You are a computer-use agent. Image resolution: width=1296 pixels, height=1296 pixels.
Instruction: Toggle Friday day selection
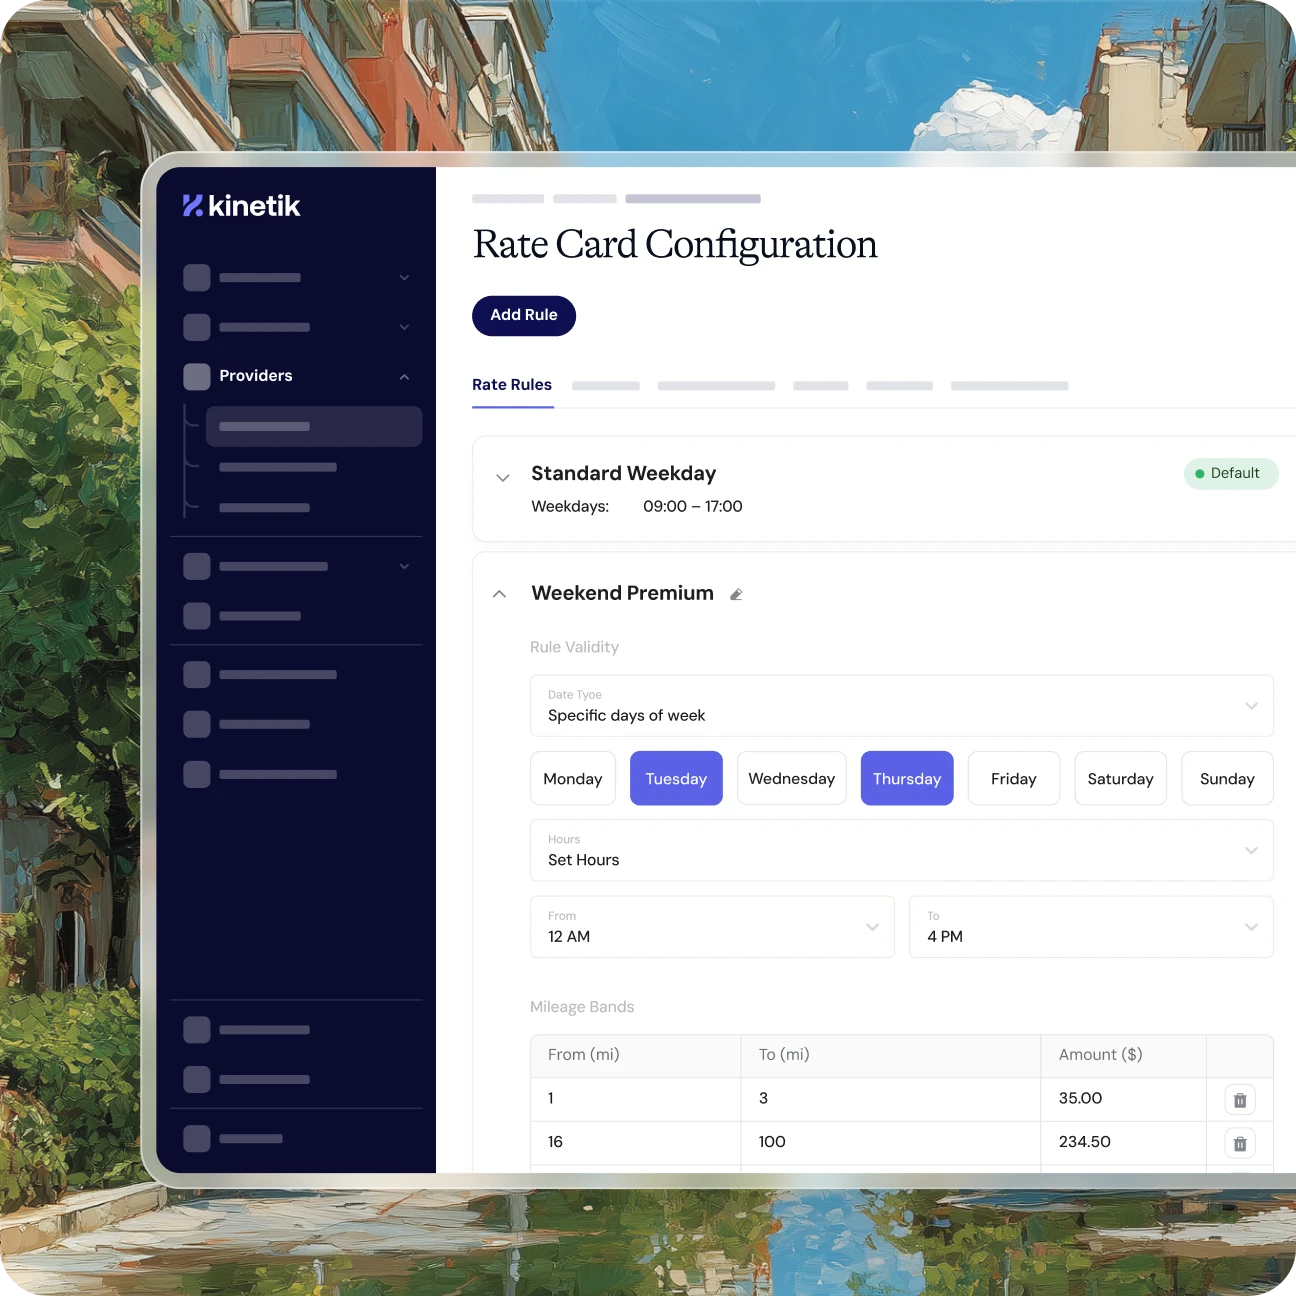pos(1014,778)
